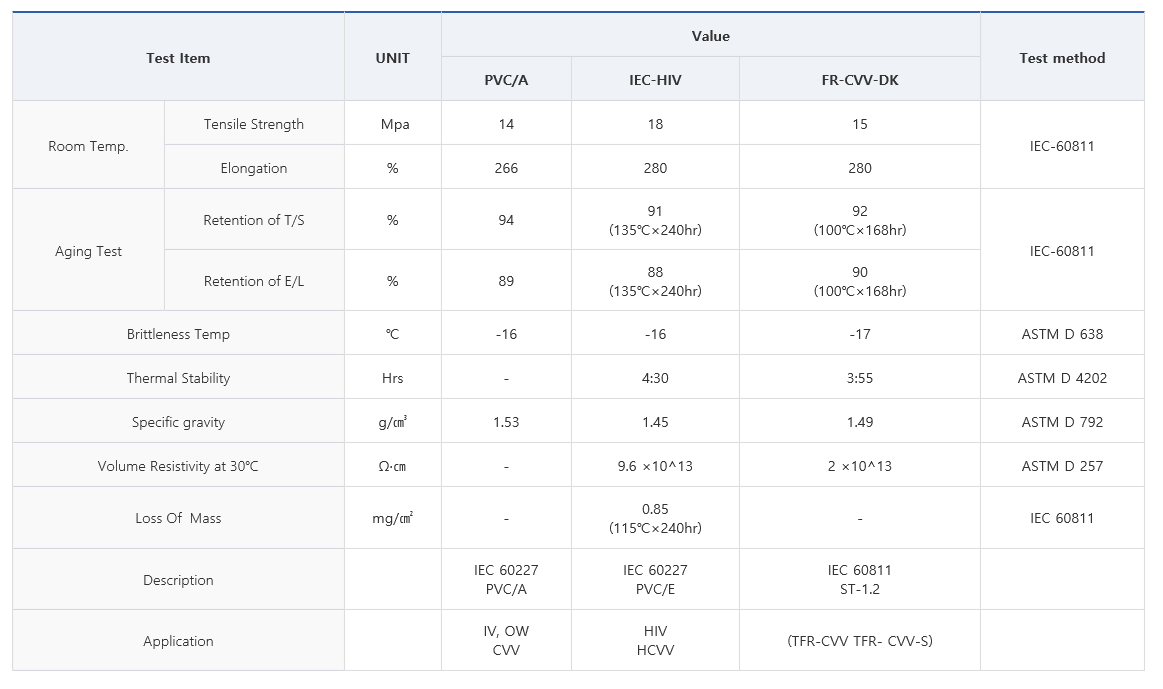This screenshot has height=689, width=1163.
Task: Click the Retention of T/S label
Action: pos(254,220)
